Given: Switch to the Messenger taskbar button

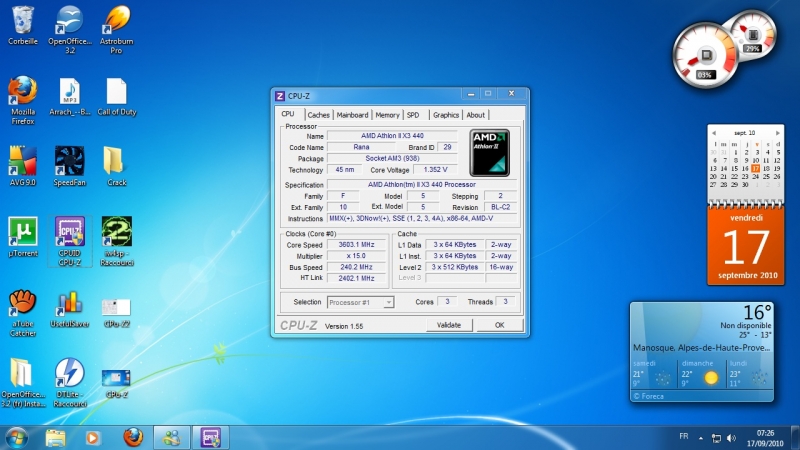Looking at the screenshot, I should 171,438.
